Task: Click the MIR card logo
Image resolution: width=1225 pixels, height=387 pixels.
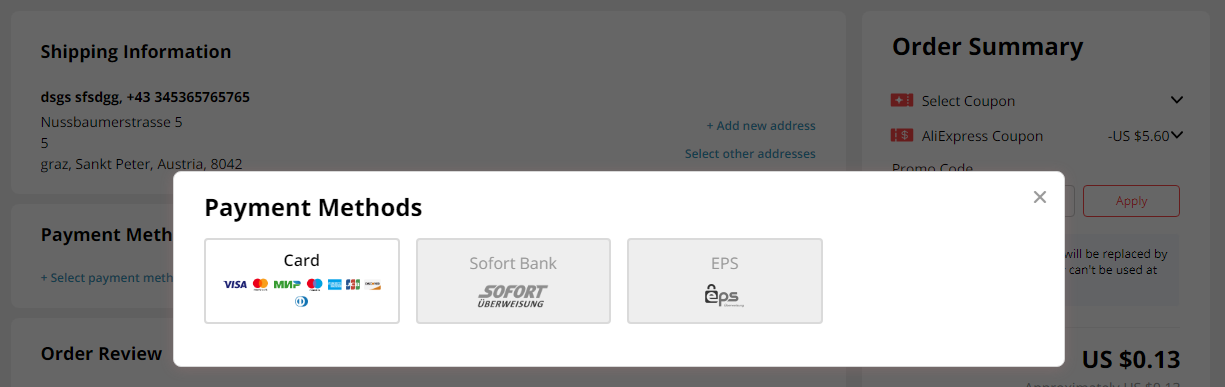Action: (x=287, y=285)
